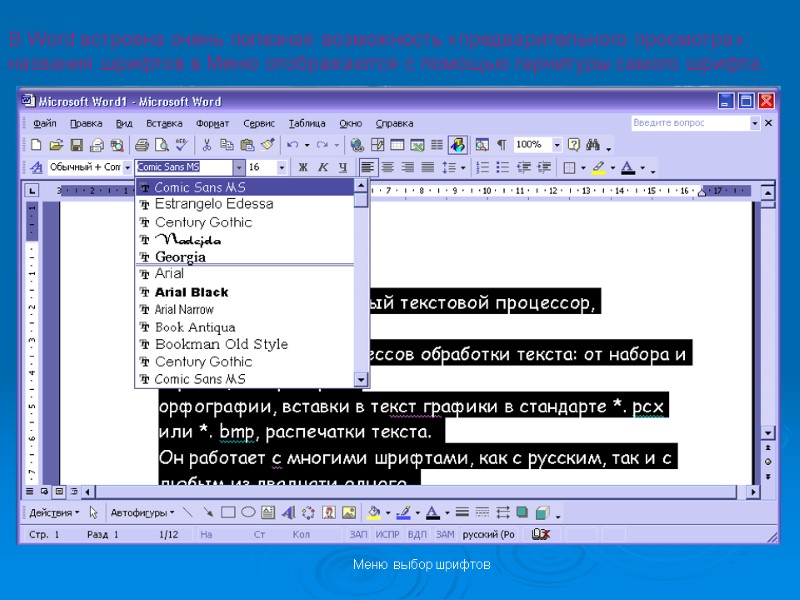Toggle justified text alignment
The height and width of the screenshot is (600, 800).
pyautogui.click(x=428, y=167)
